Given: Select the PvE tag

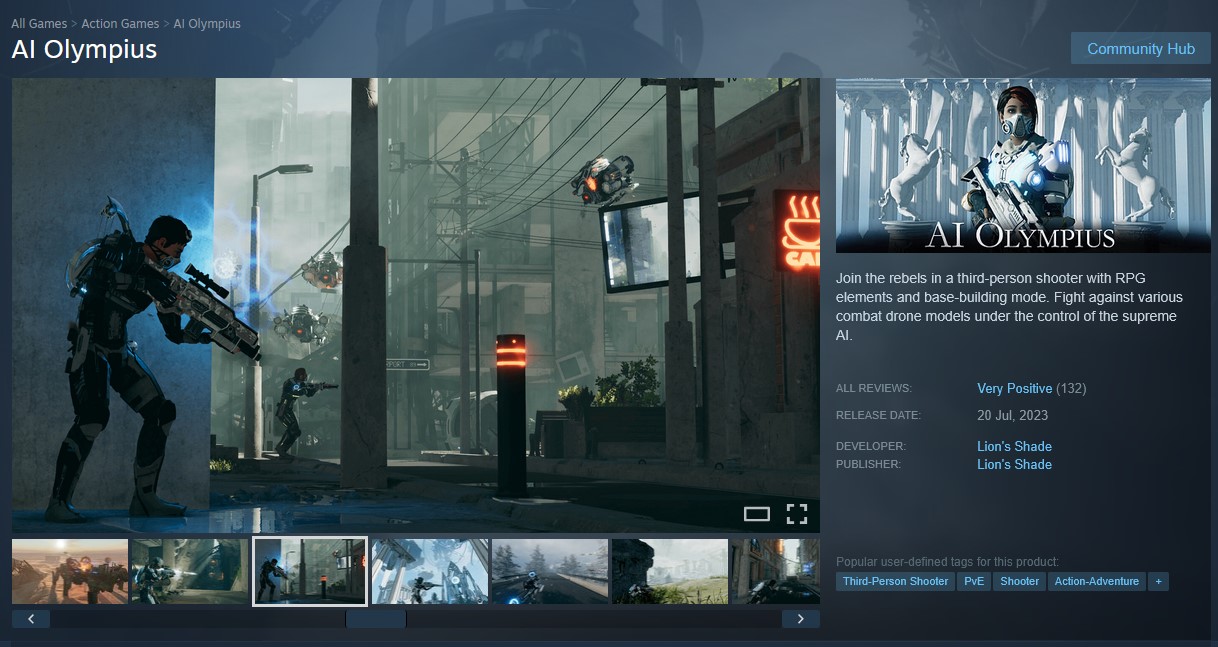Looking at the screenshot, I should [974, 581].
